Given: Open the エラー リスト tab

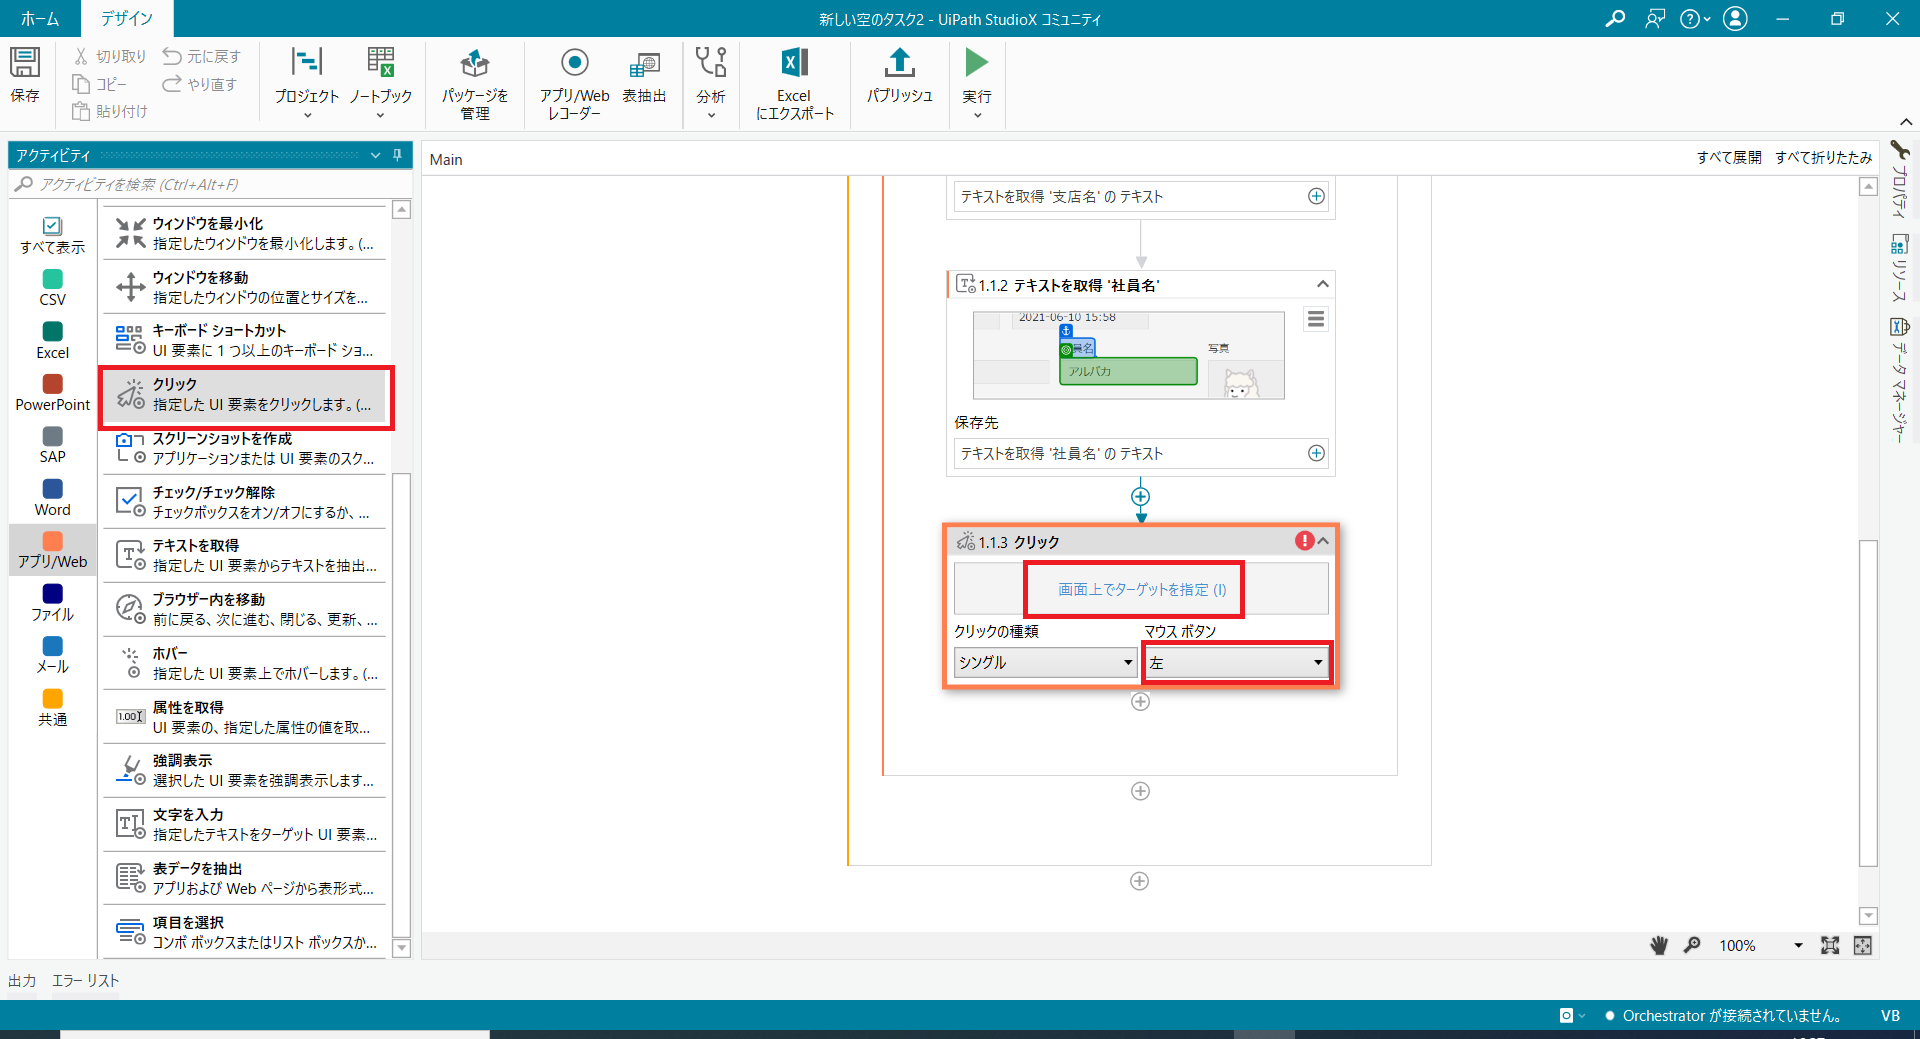Looking at the screenshot, I should pos(85,981).
